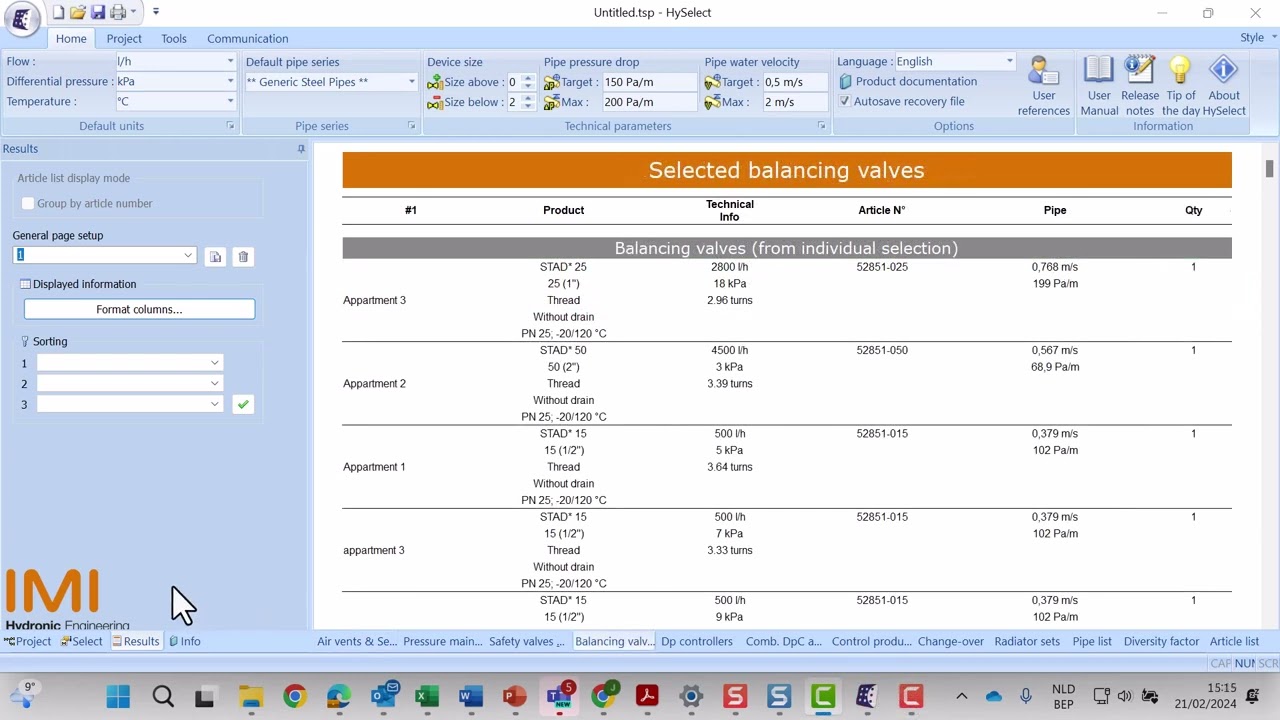Switch to the Select panel
This screenshot has width=1280, height=720.
point(81,642)
